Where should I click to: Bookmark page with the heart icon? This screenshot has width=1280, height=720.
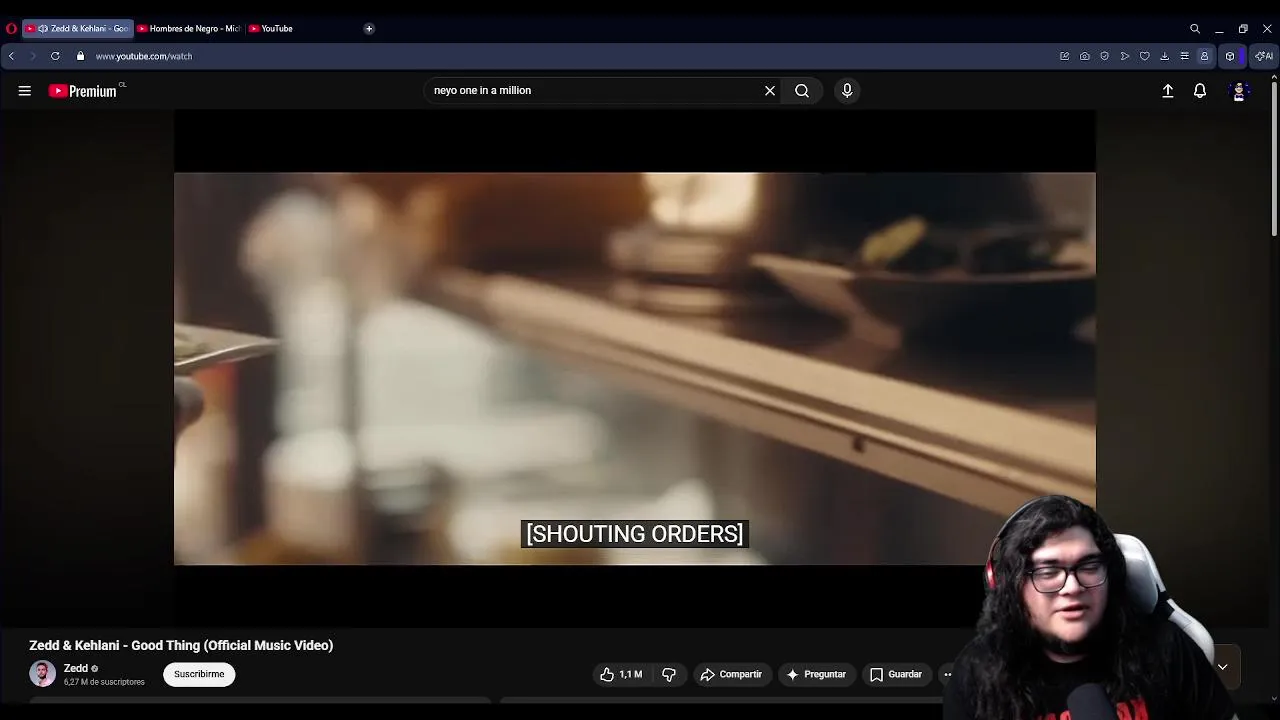(x=1145, y=56)
